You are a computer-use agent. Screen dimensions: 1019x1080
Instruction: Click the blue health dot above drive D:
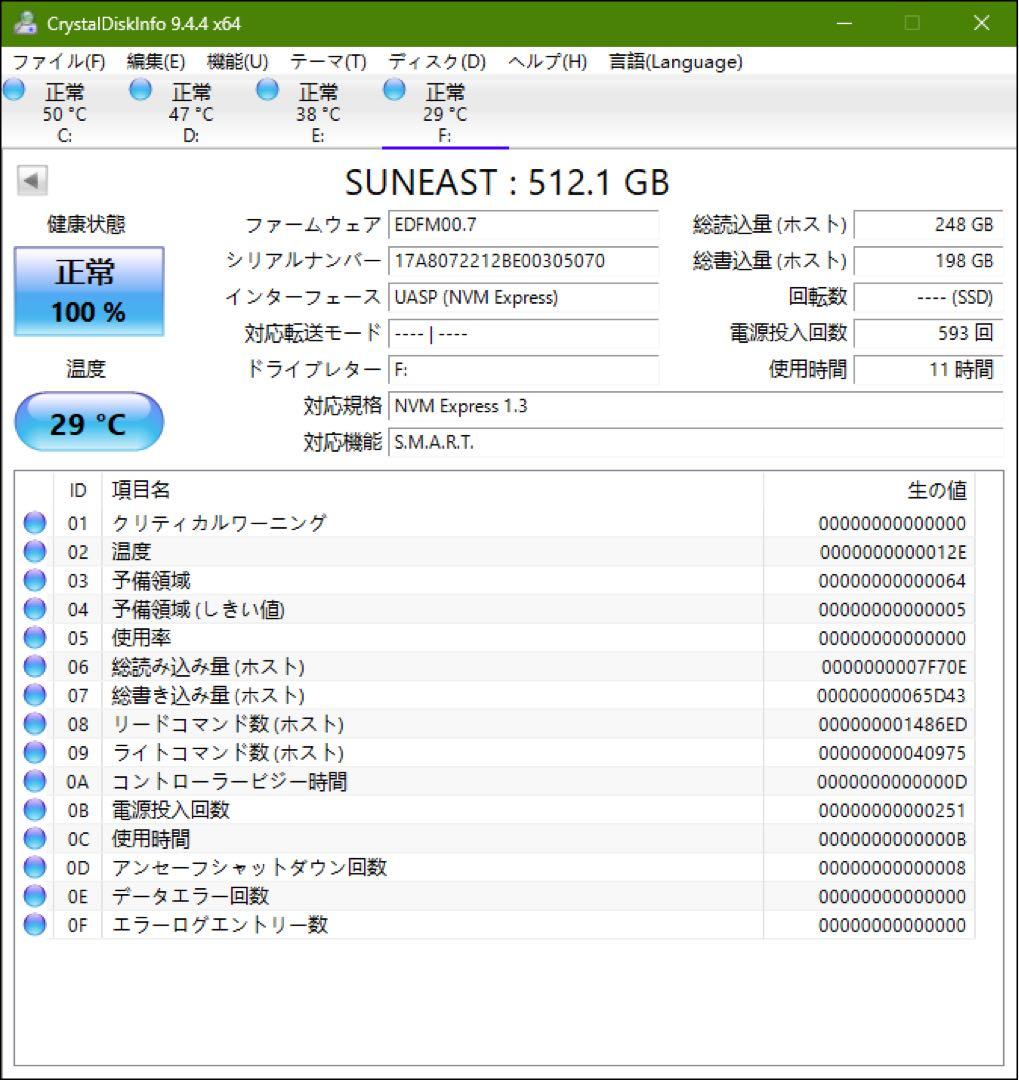140,89
